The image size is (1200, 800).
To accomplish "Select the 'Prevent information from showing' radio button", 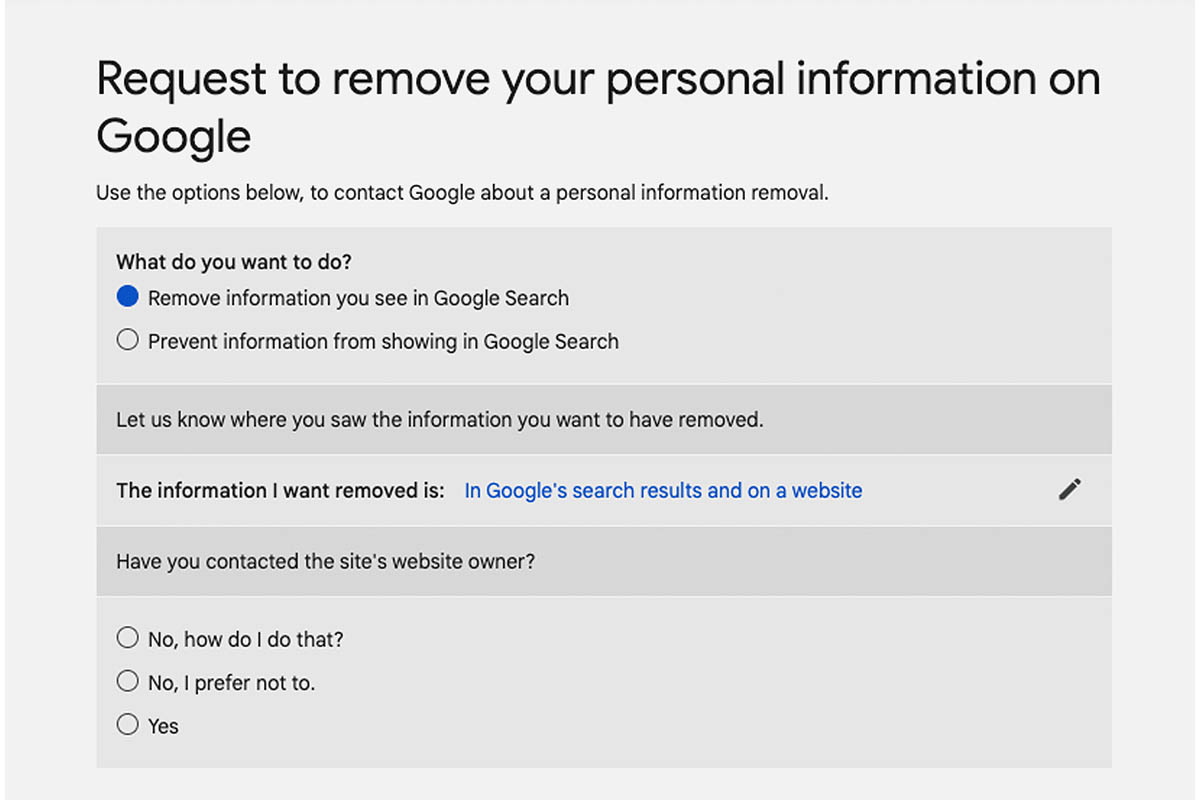I will point(127,341).
